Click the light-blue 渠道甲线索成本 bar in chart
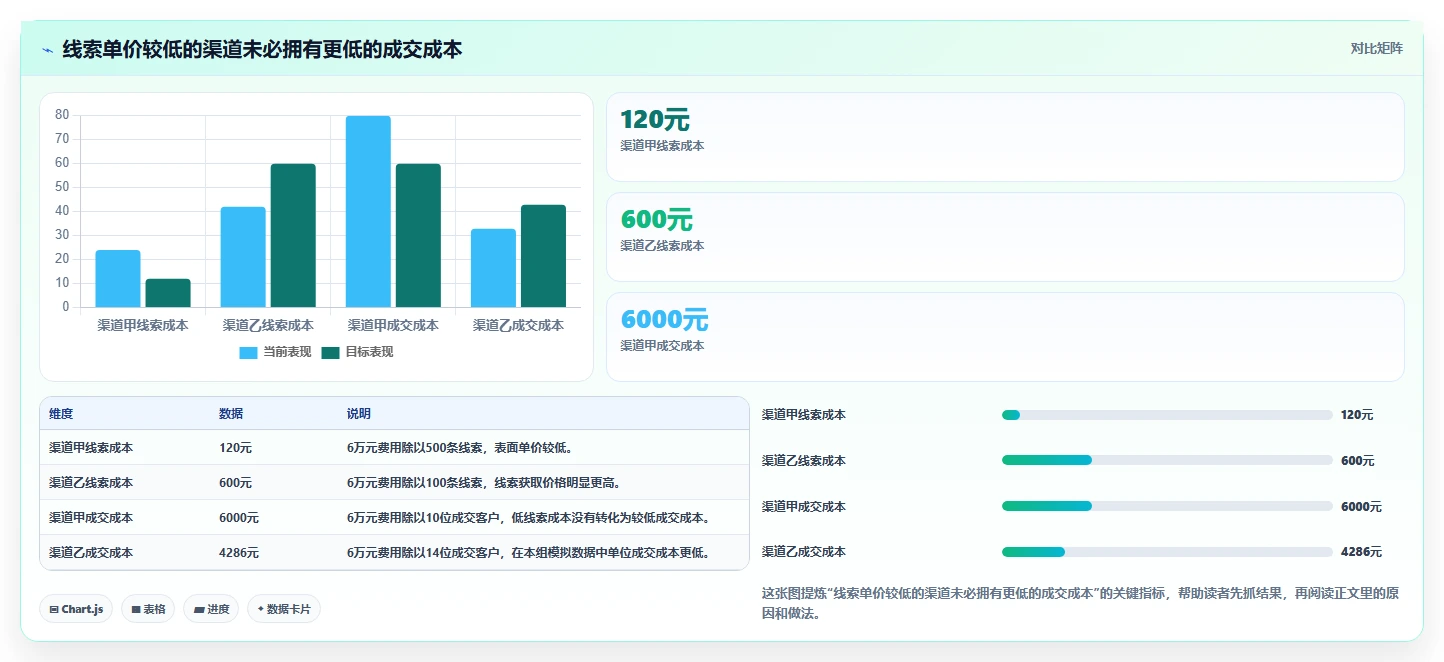Viewport: 1444px width, 662px height. pyautogui.click(x=118, y=278)
